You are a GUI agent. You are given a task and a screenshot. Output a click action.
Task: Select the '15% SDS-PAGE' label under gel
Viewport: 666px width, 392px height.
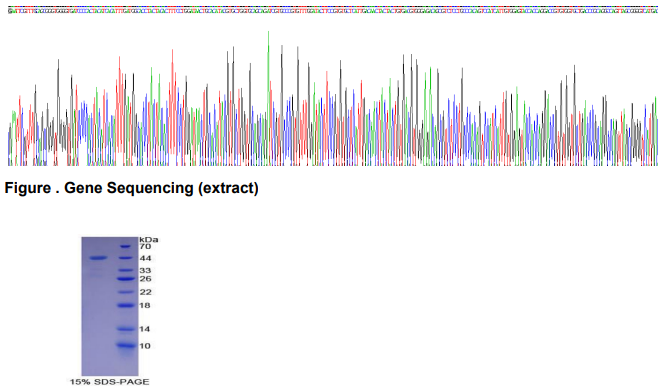[x=110, y=382]
